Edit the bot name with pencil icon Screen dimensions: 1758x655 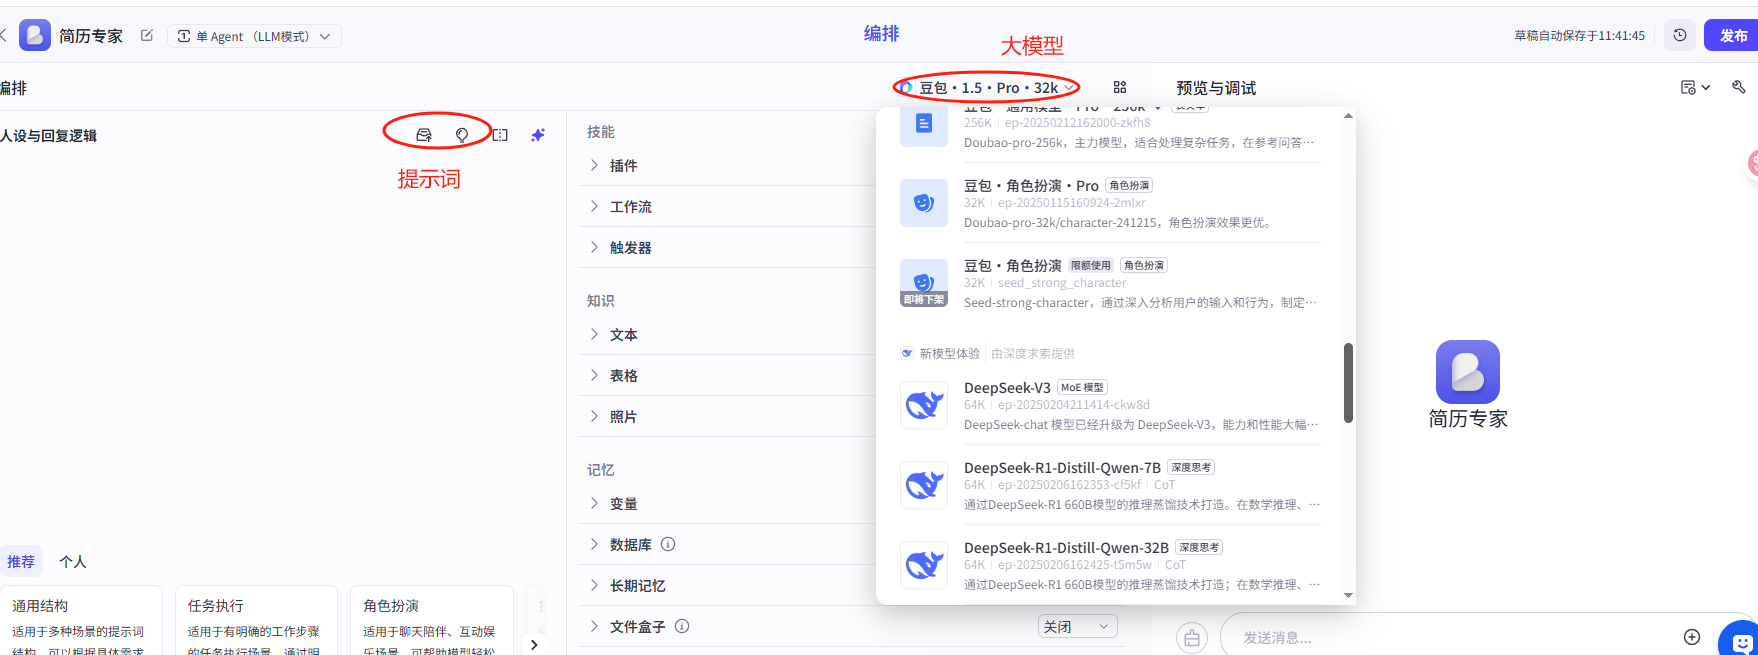[147, 35]
